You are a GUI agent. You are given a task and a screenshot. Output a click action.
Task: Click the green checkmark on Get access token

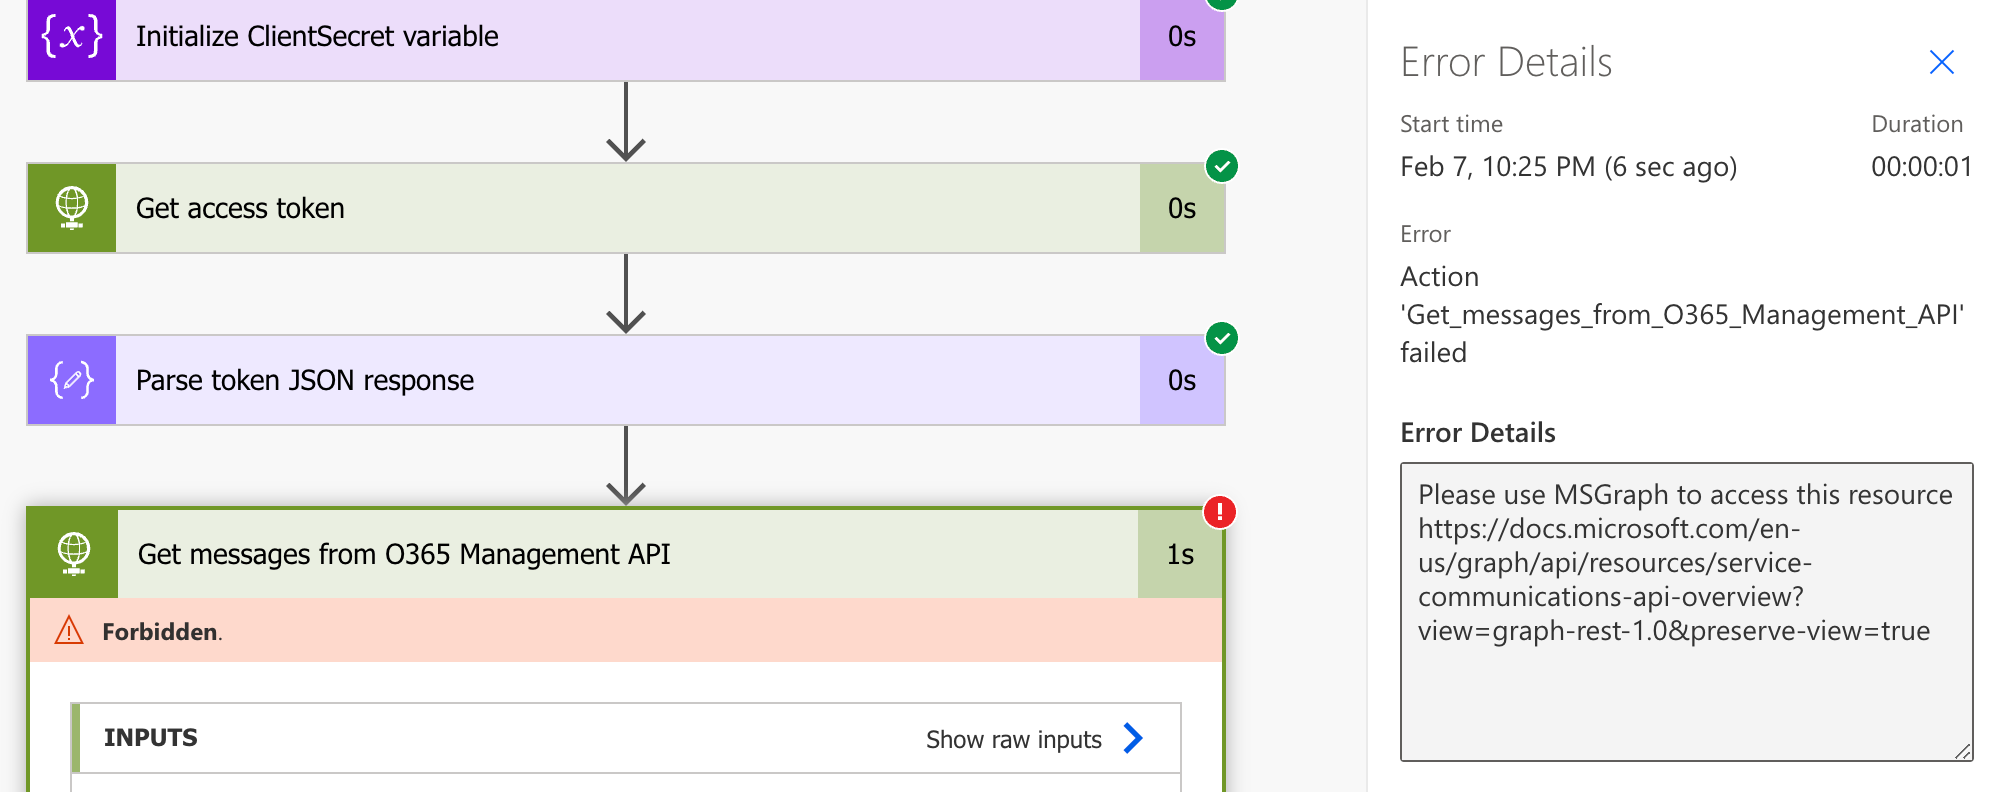1222,166
